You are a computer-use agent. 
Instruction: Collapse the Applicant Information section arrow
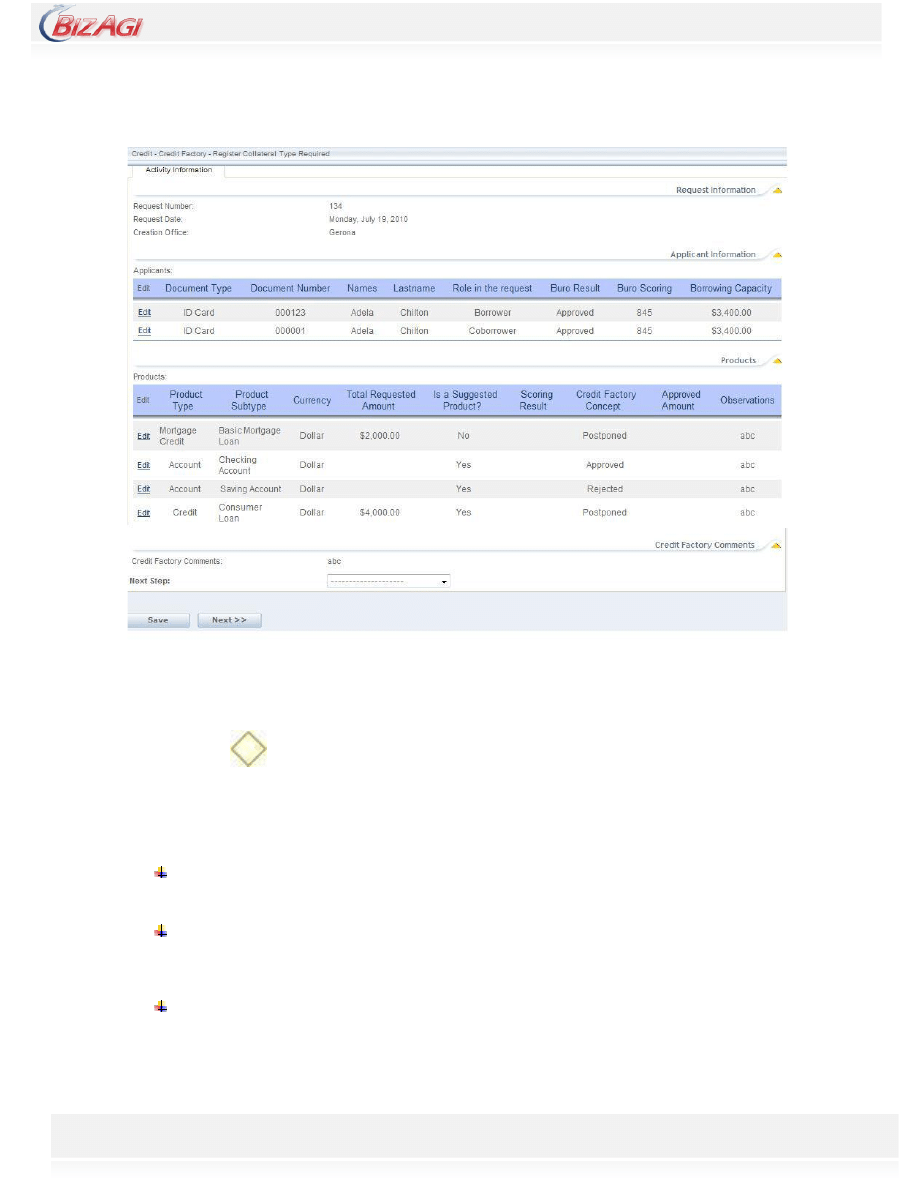pyautogui.click(x=777, y=254)
